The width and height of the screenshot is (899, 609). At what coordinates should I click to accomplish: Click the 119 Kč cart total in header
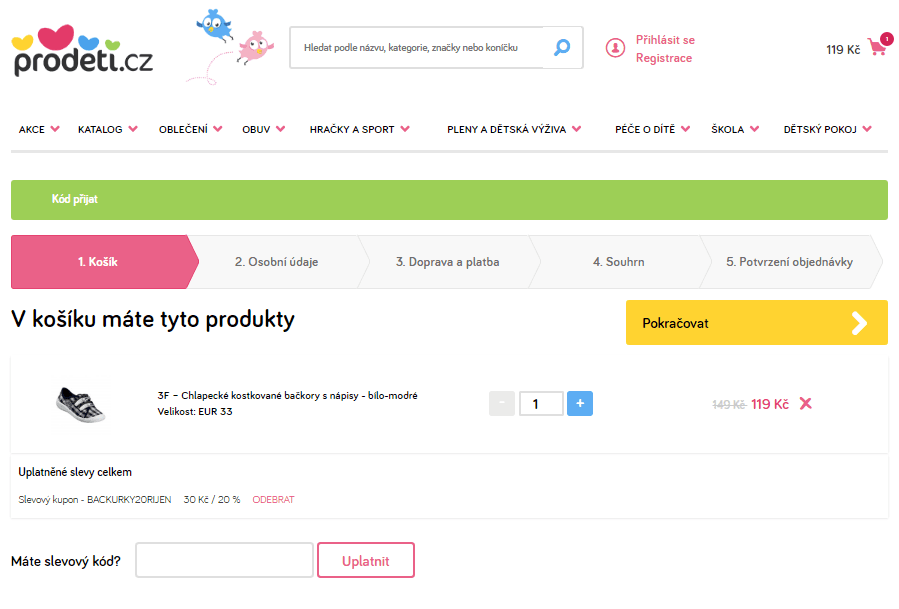(x=843, y=50)
